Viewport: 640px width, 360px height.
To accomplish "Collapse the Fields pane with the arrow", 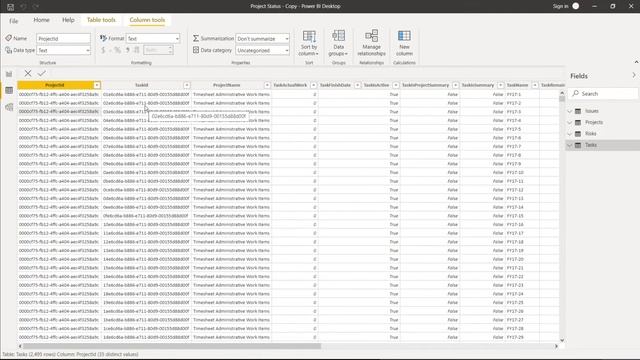I will [633, 76].
